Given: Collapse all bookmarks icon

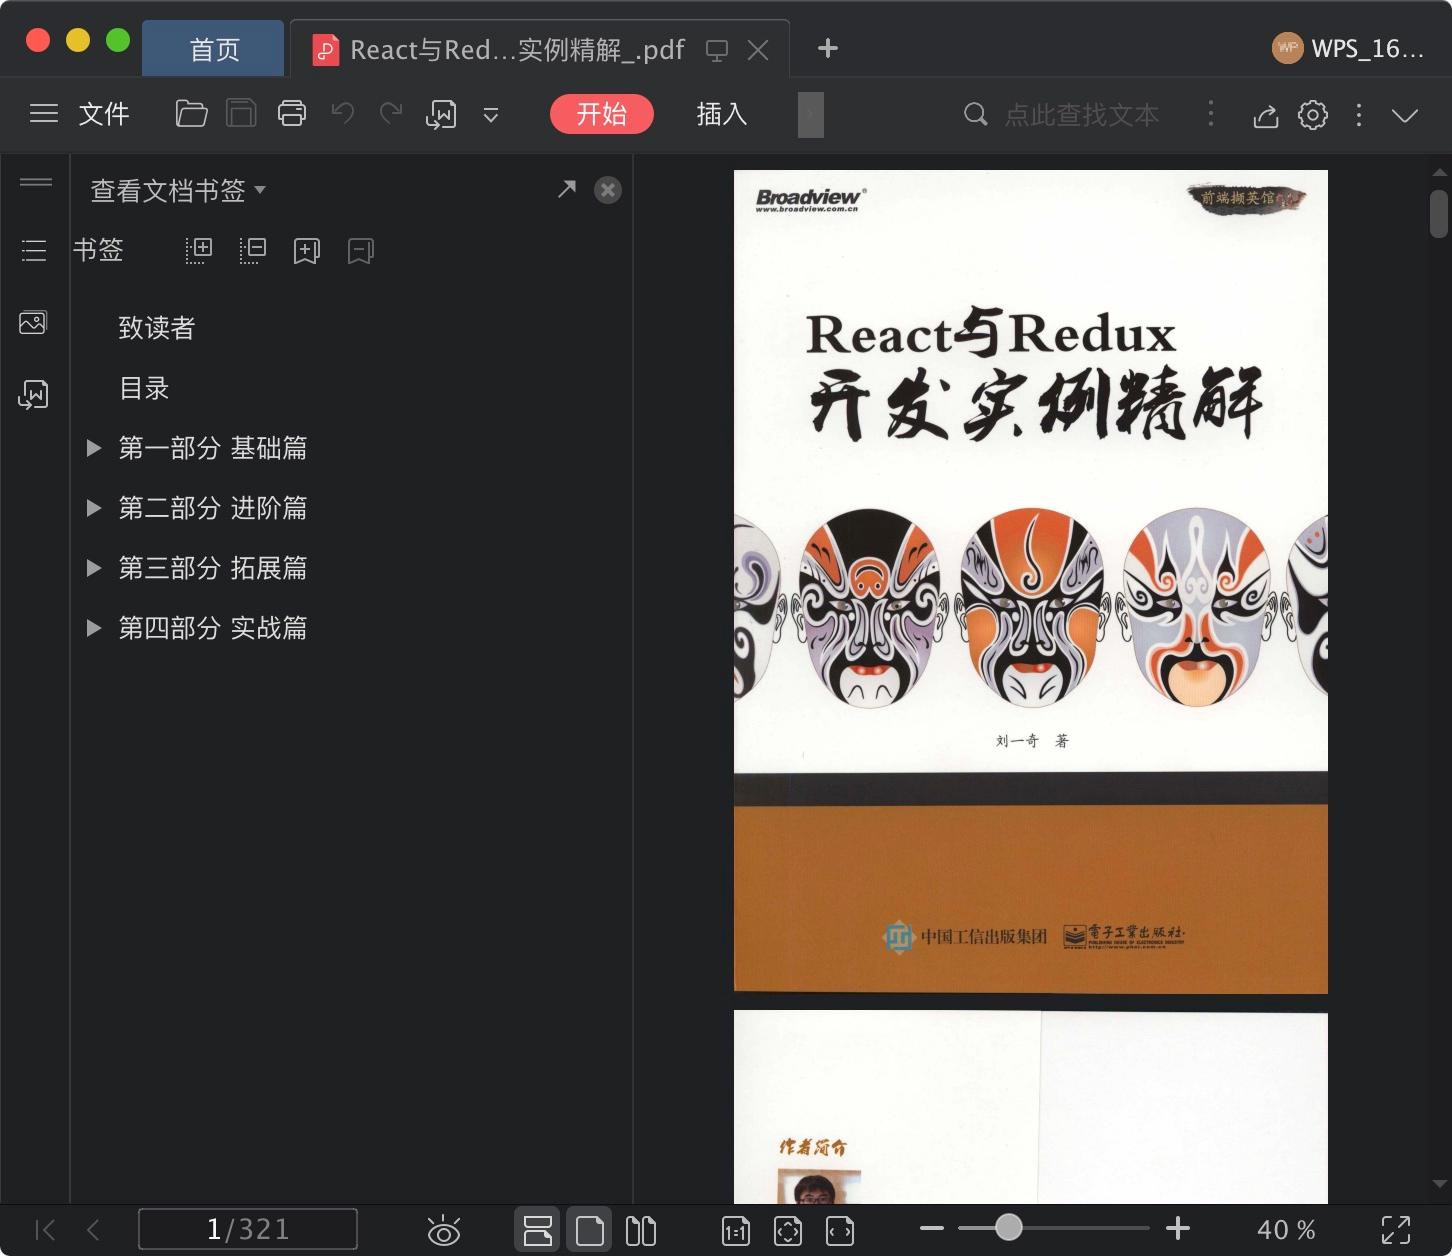Looking at the screenshot, I should (252, 251).
